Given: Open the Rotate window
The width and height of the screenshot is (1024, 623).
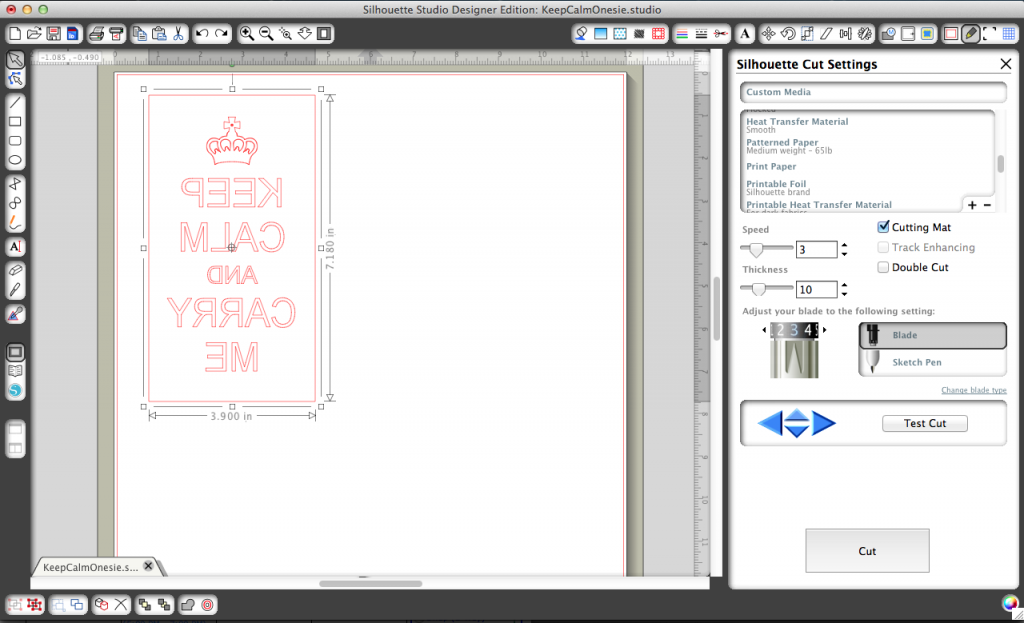Looking at the screenshot, I should pos(788,33).
